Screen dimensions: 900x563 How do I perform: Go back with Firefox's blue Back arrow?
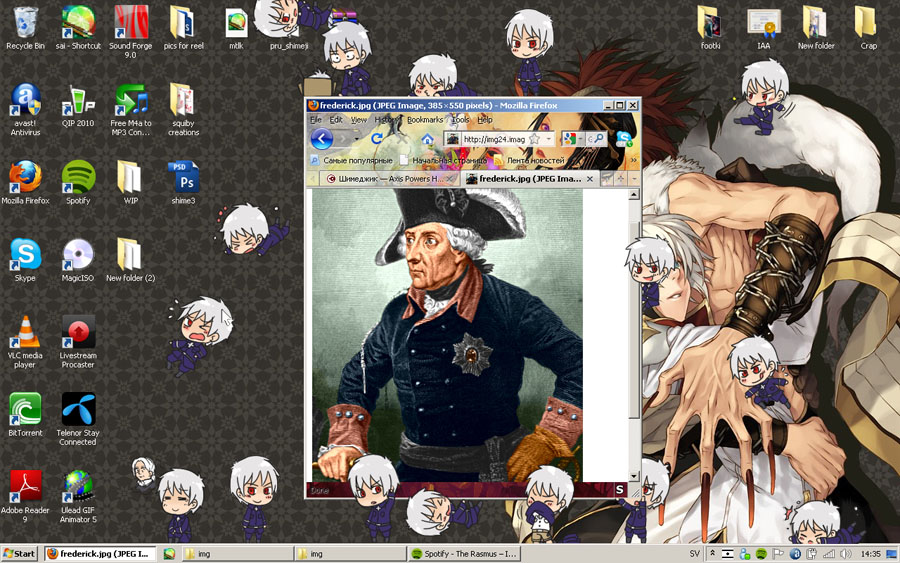(321, 139)
